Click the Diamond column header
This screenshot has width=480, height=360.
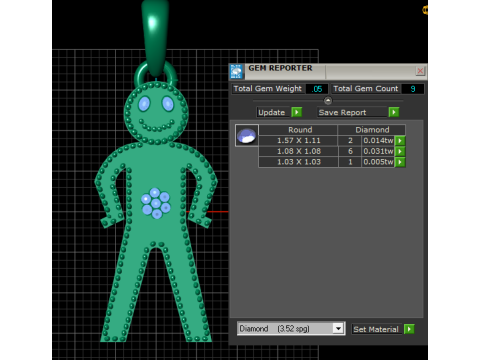point(372,130)
